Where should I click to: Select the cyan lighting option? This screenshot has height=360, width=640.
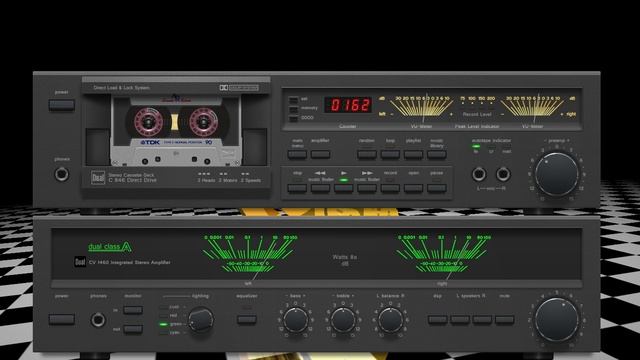[x=164, y=333]
